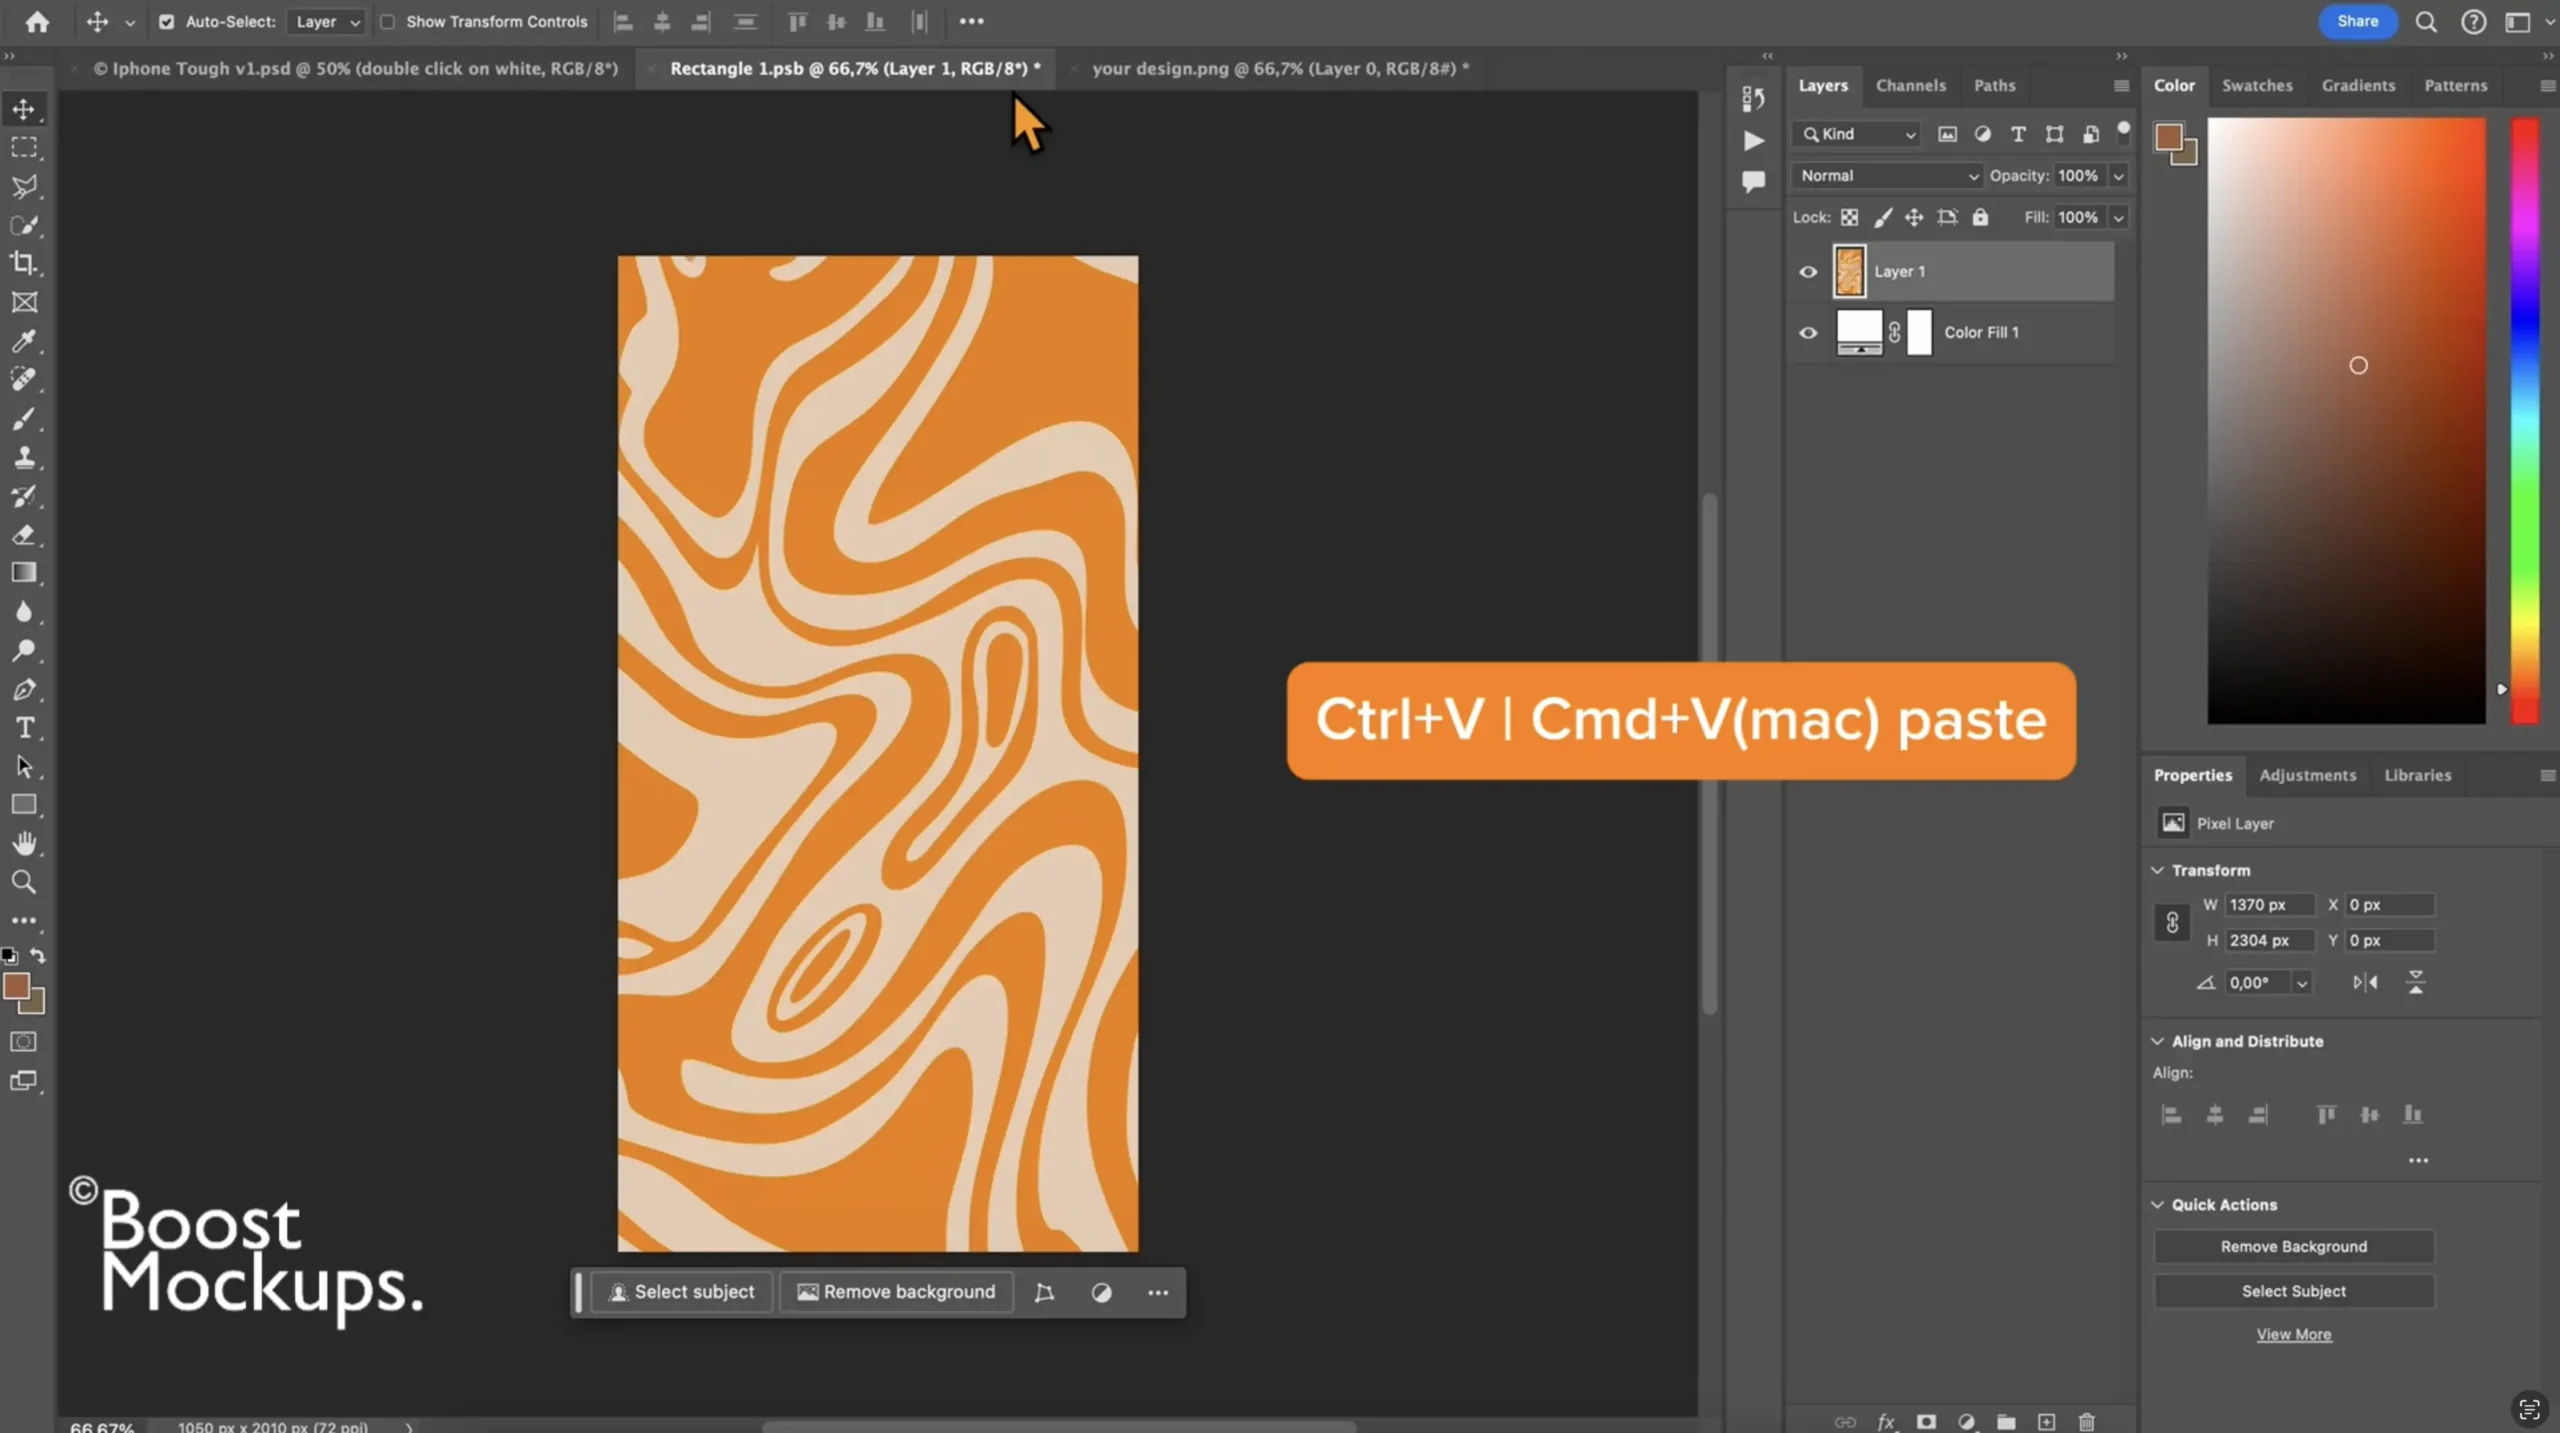
Task: Click Remove Background in Quick Actions
Action: (x=2293, y=1246)
